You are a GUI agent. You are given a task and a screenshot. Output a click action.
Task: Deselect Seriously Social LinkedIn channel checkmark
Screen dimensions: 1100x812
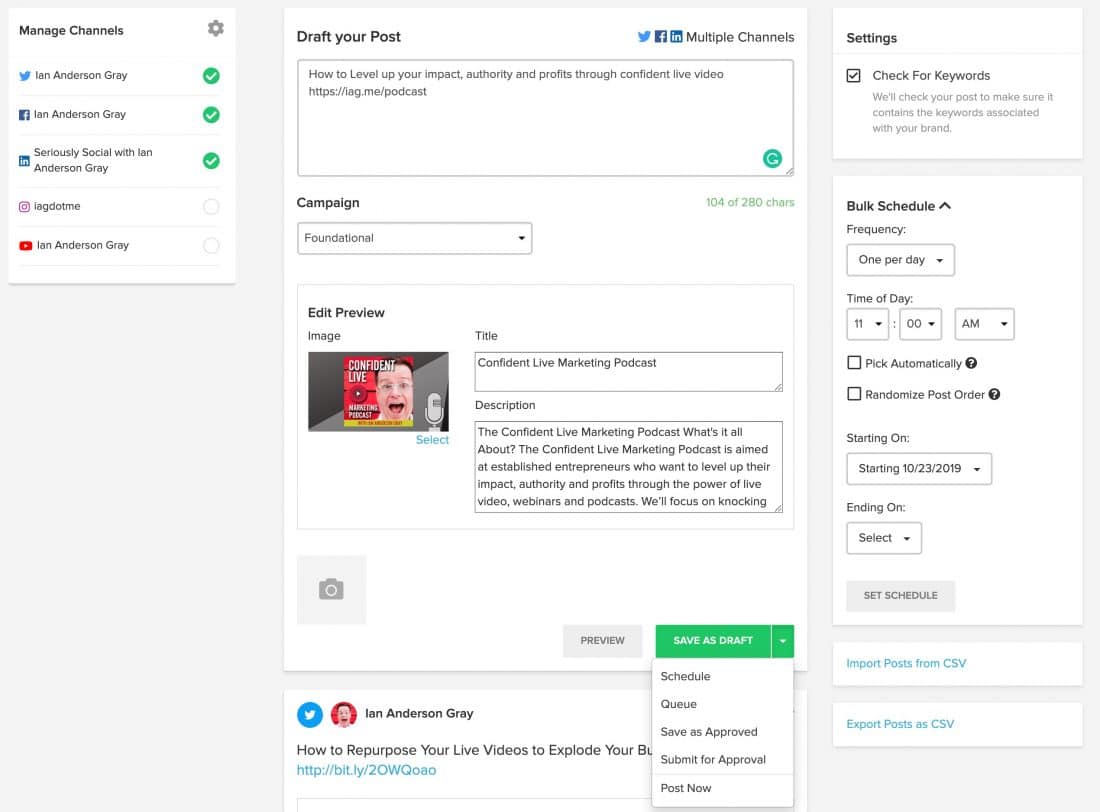click(x=211, y=161)
